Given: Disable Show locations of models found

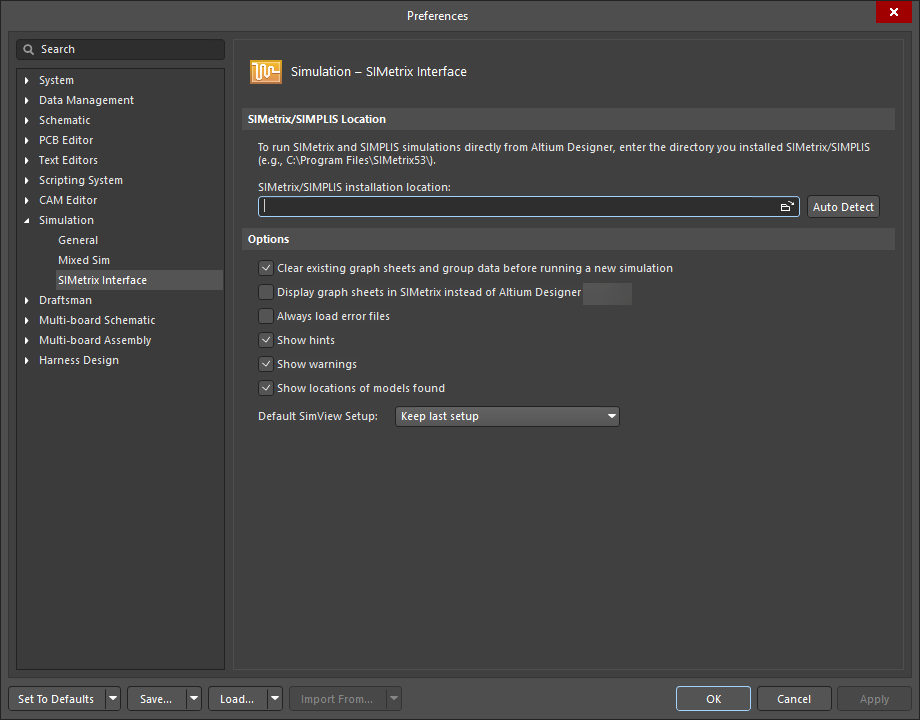Looking at the screenshot, I should pos(266,388).
